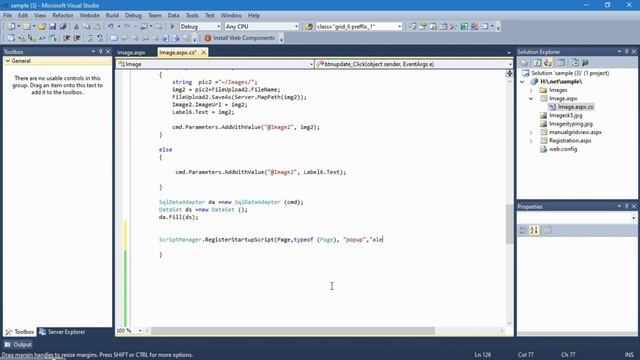The width and height of the screenshot is (640, 360).
Task: Switch to the Server Explorer tab
Action: (x=62, y=332)
